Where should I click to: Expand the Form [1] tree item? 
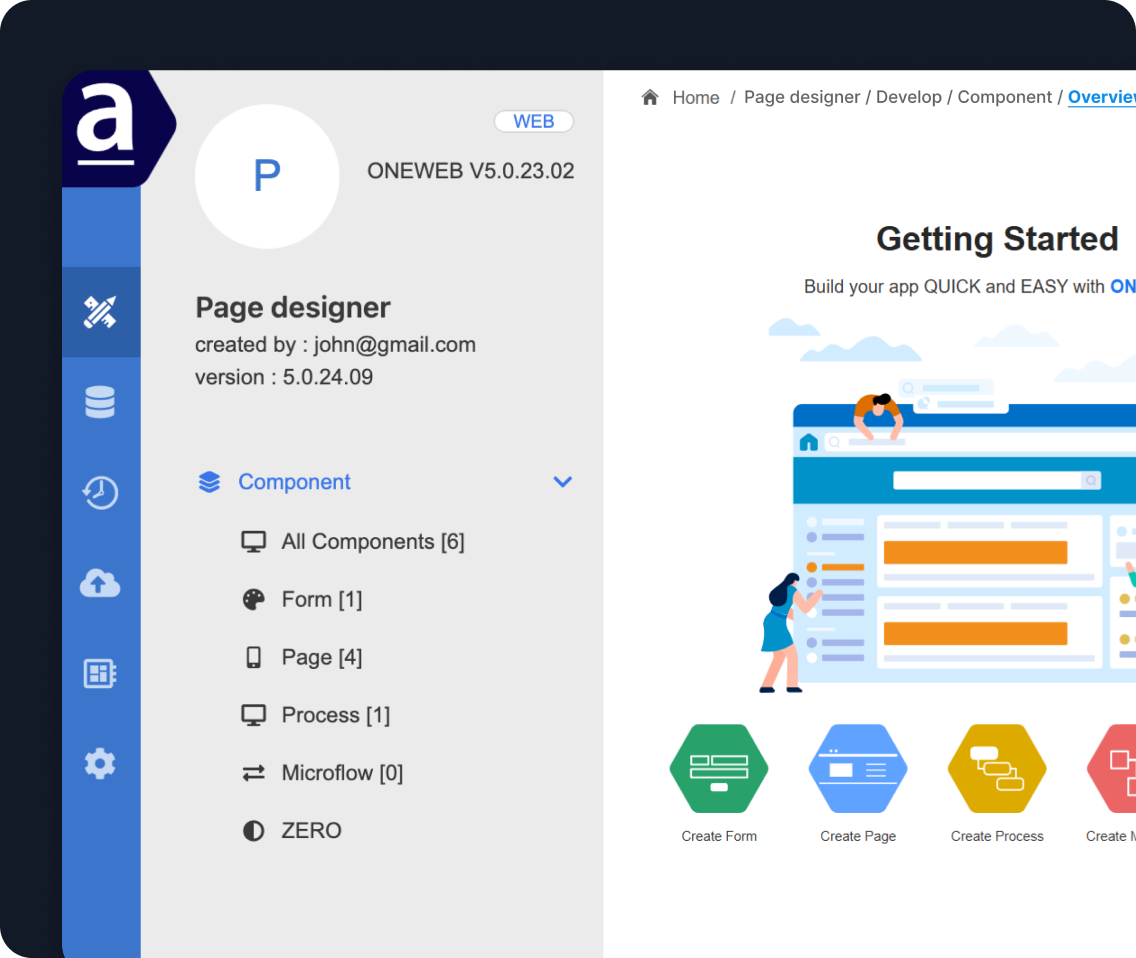320,599
